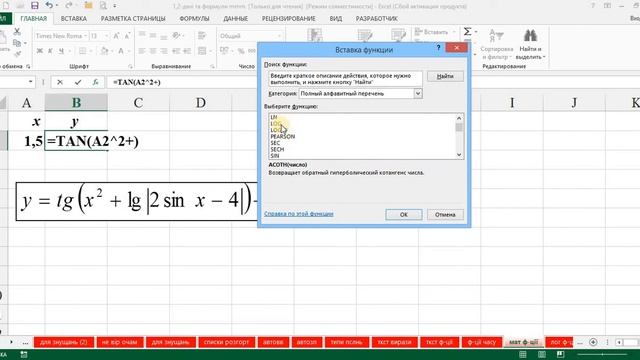Viewport: 640px width, 360px height.
Task: Click Отмена in Insert Function dialog
Action: (445, 214)
